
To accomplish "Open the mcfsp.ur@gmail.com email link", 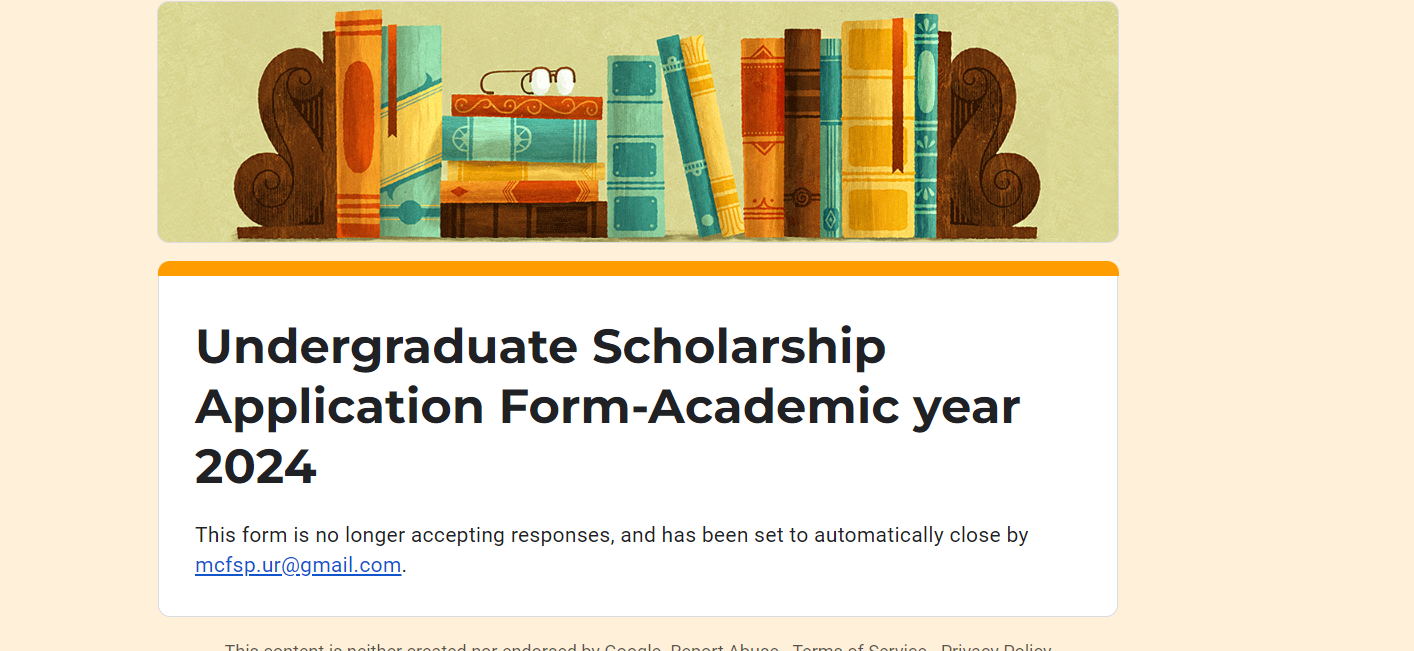I will [x=298, y=565].
